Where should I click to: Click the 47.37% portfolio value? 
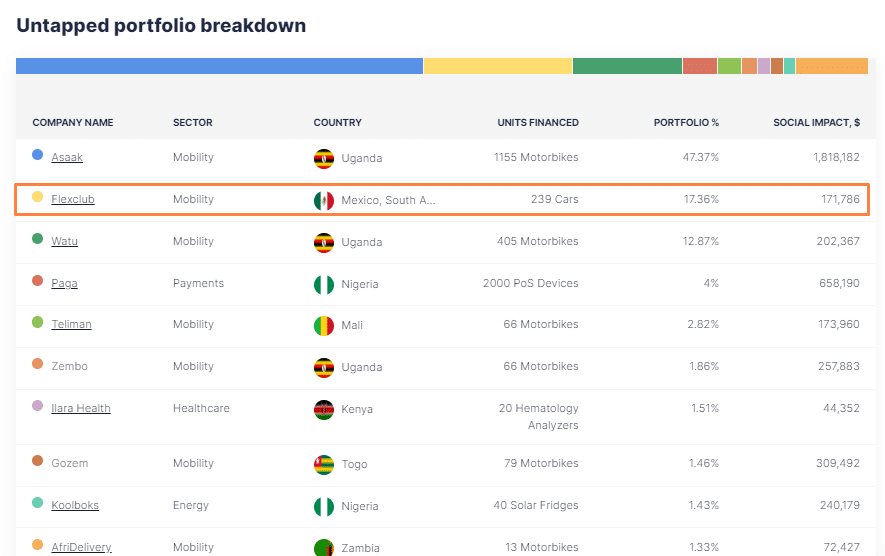(x=701, y=157)
